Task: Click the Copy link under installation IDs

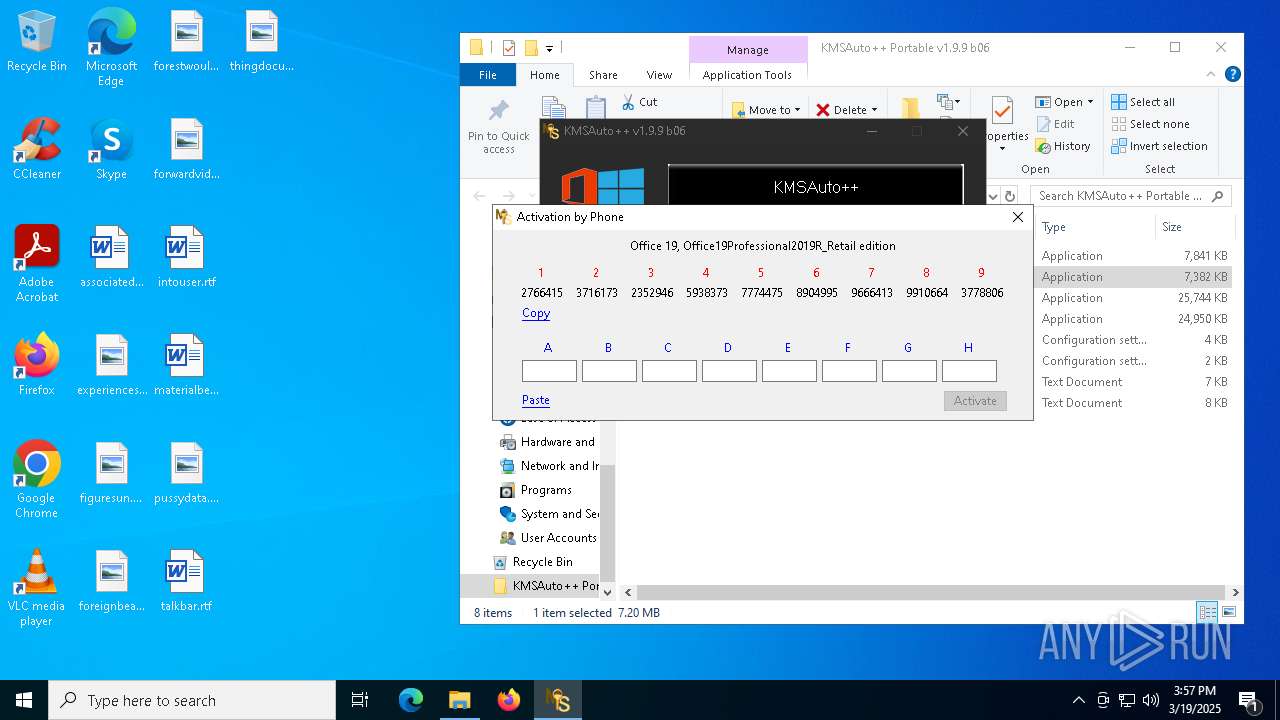Action: 536,313
